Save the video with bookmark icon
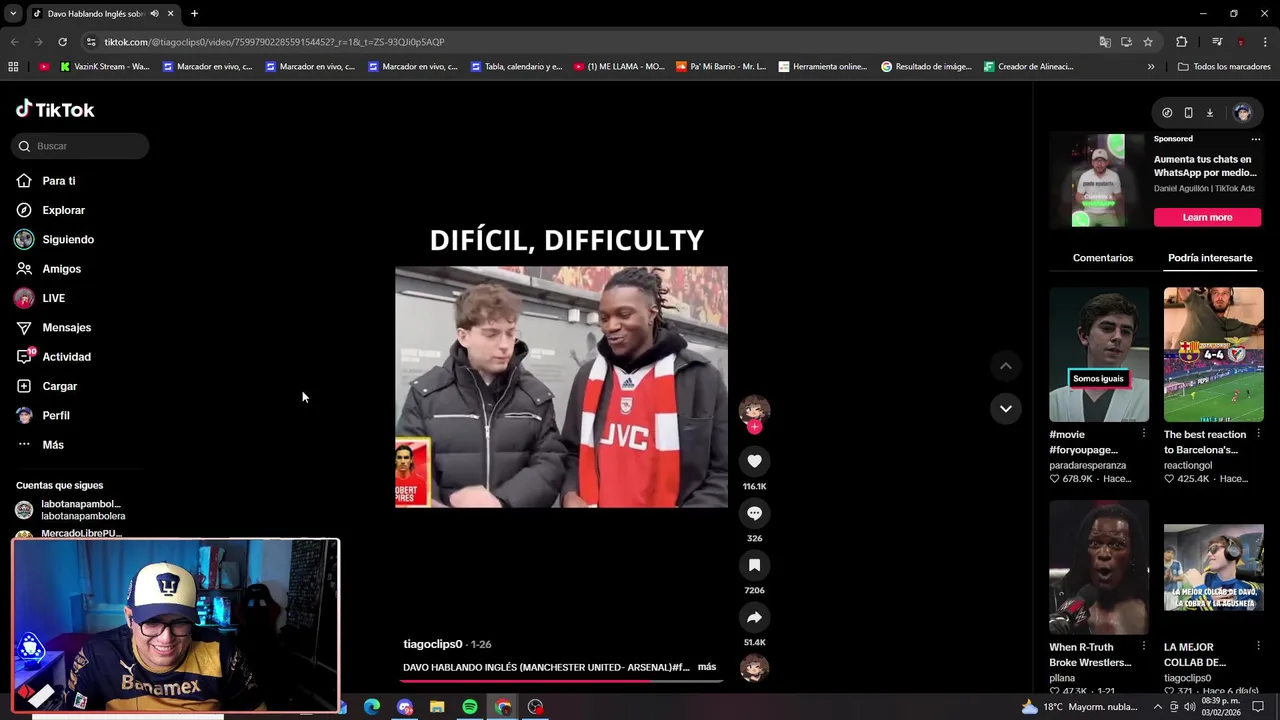 coord(754,565)
